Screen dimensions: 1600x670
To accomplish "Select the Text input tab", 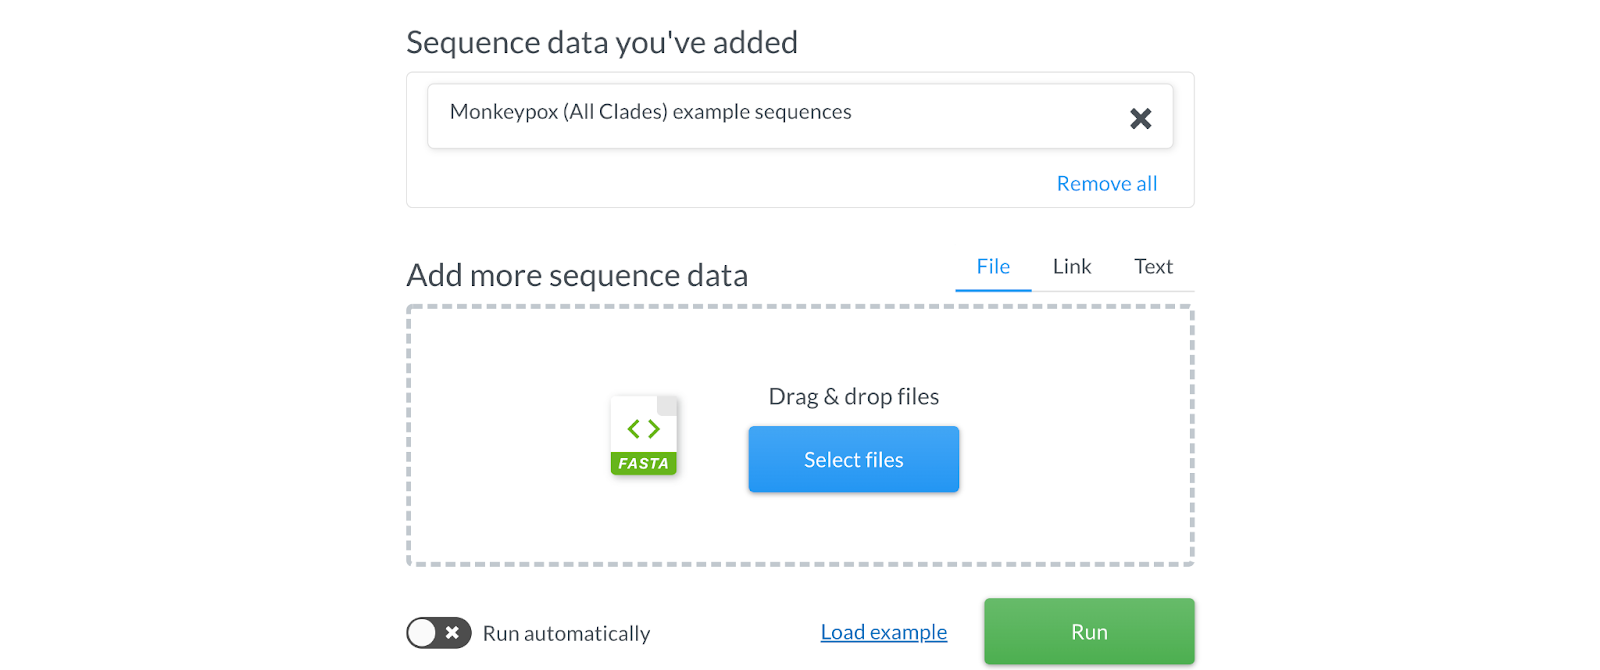I will tap(1153, 267).
